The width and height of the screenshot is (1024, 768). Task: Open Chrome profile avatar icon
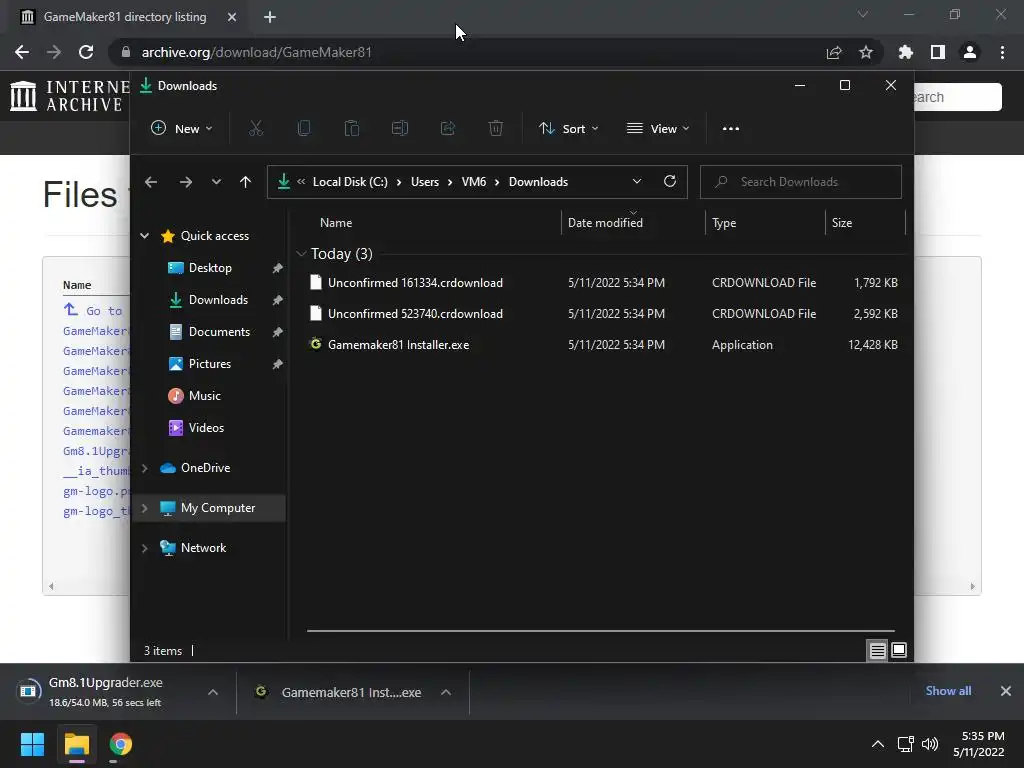970,52
